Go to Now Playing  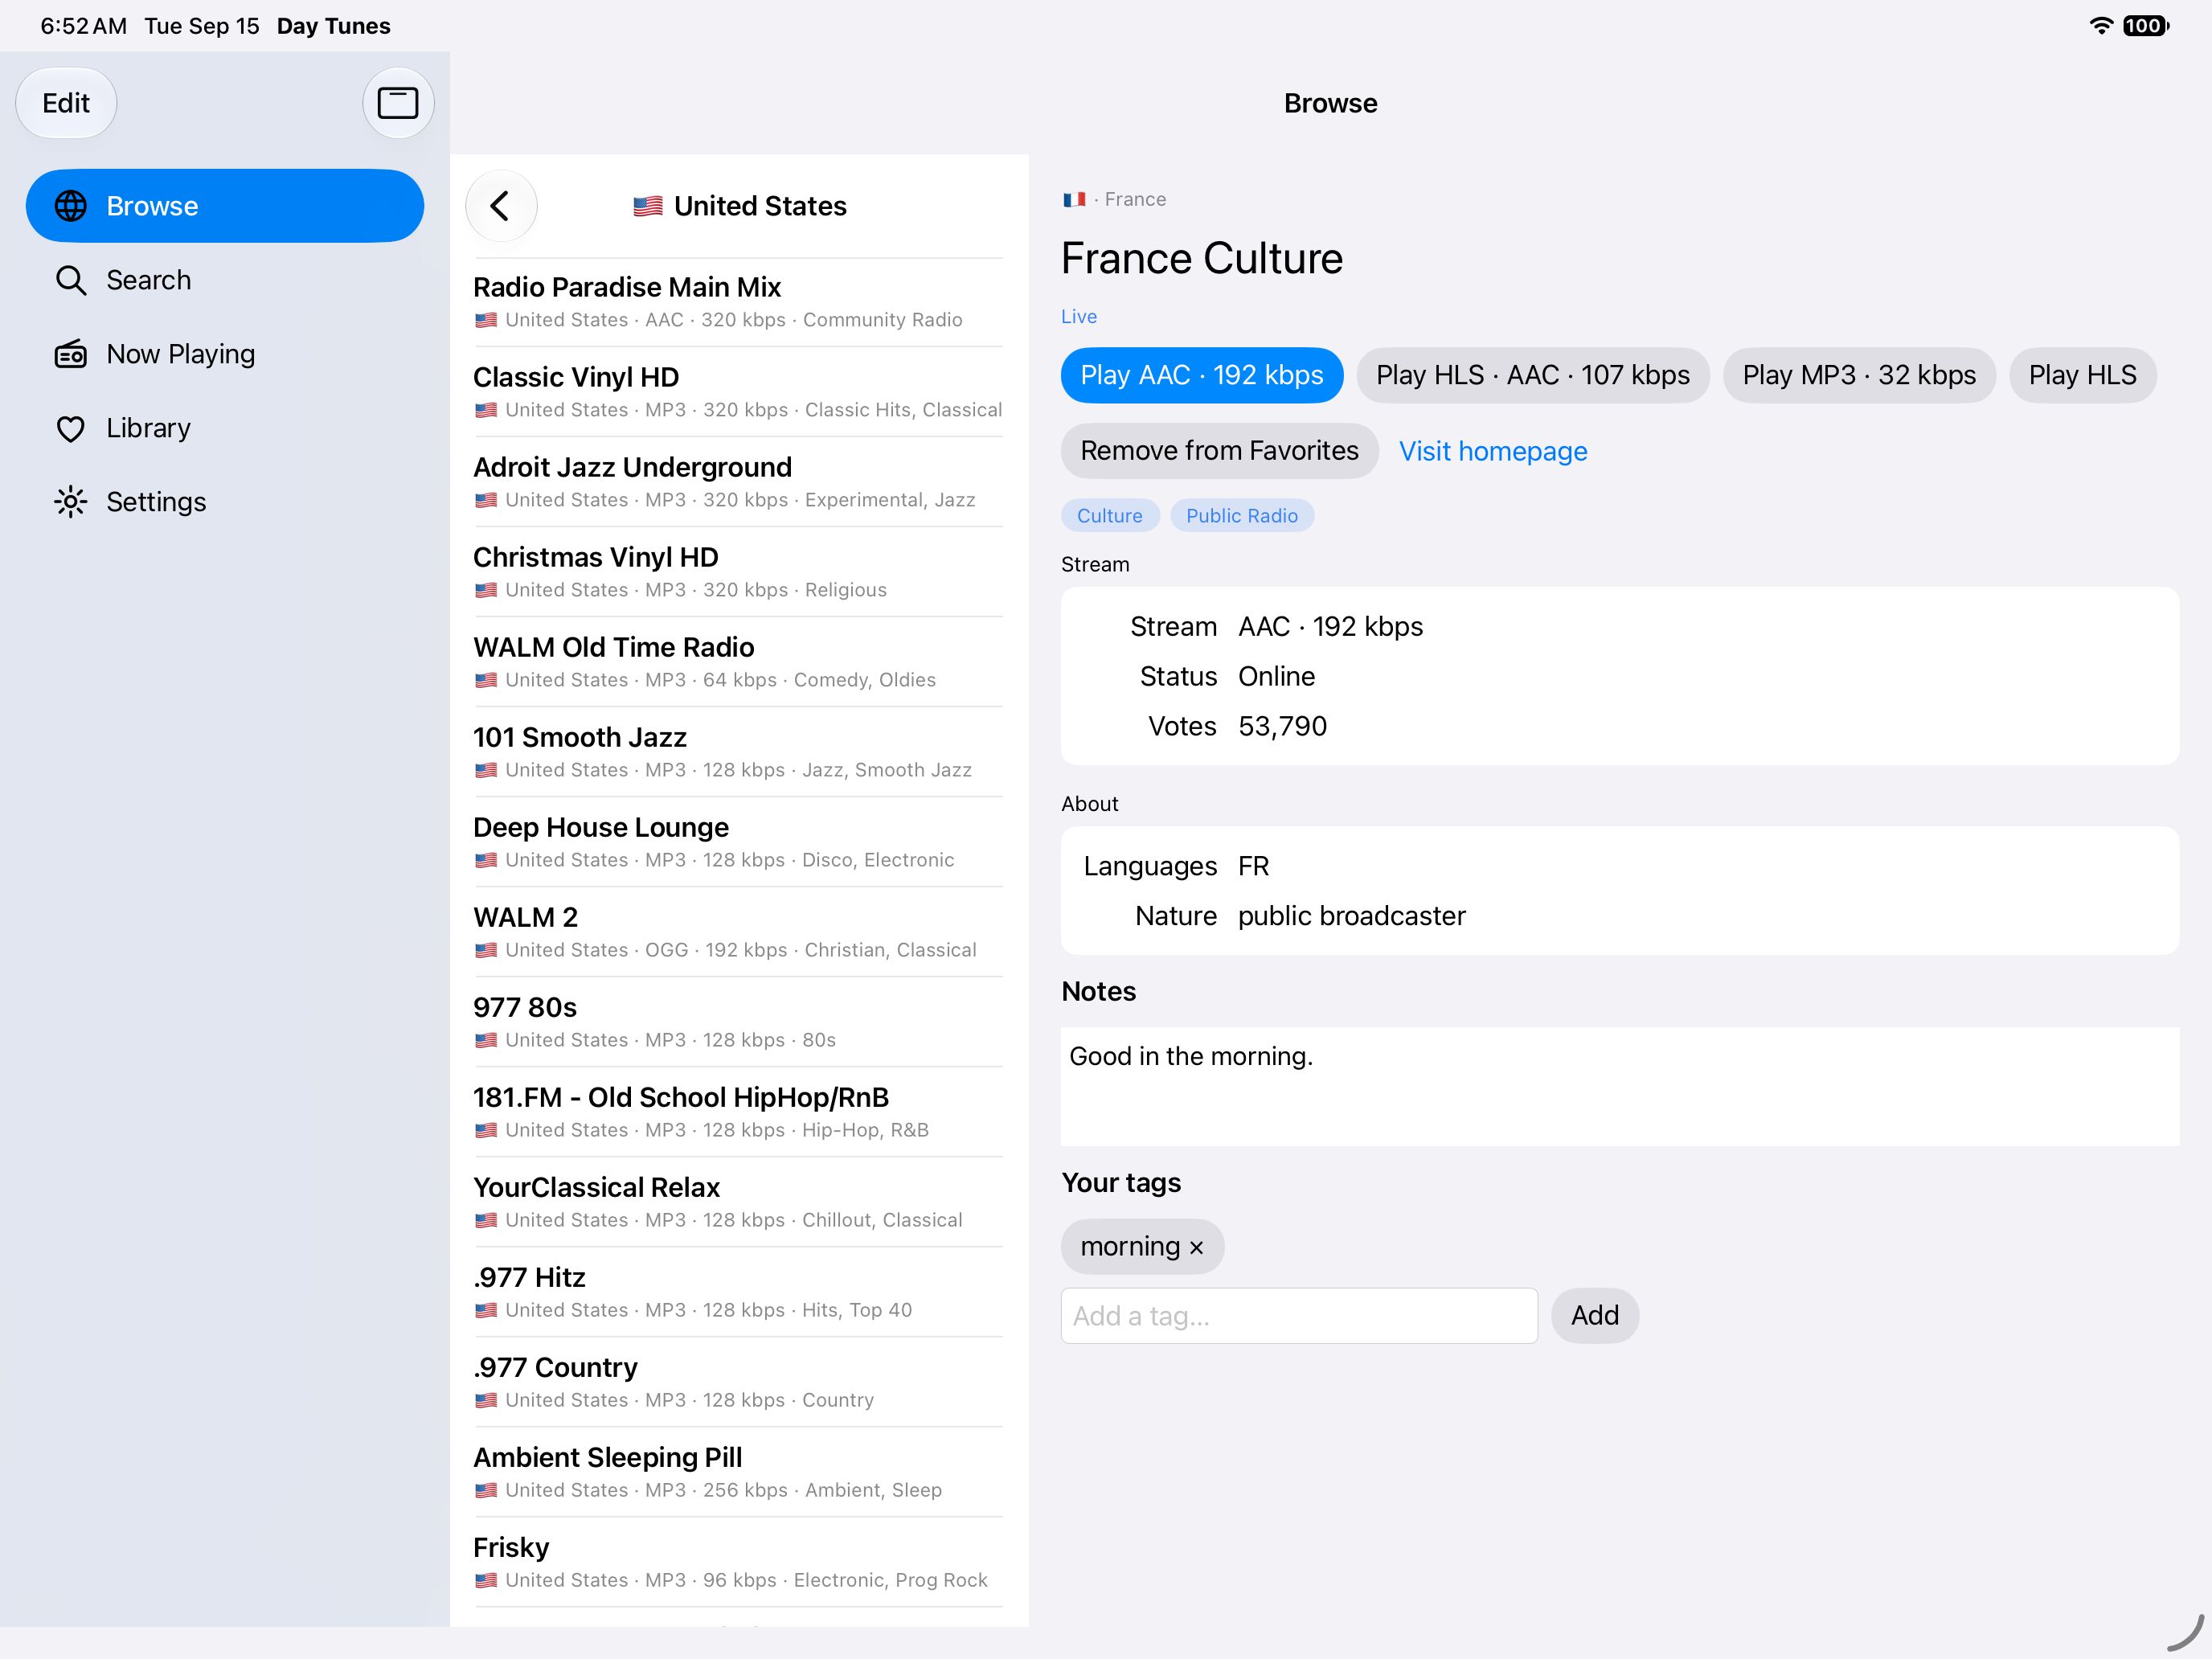pos(225,354)
